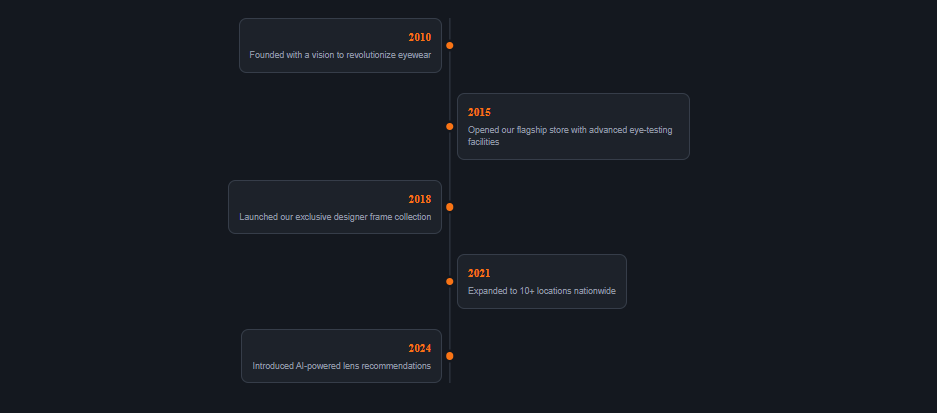Viewport: 937px width, 413px height.
Task: Select the 2021 year heading
Action: (x=479, y=274)
